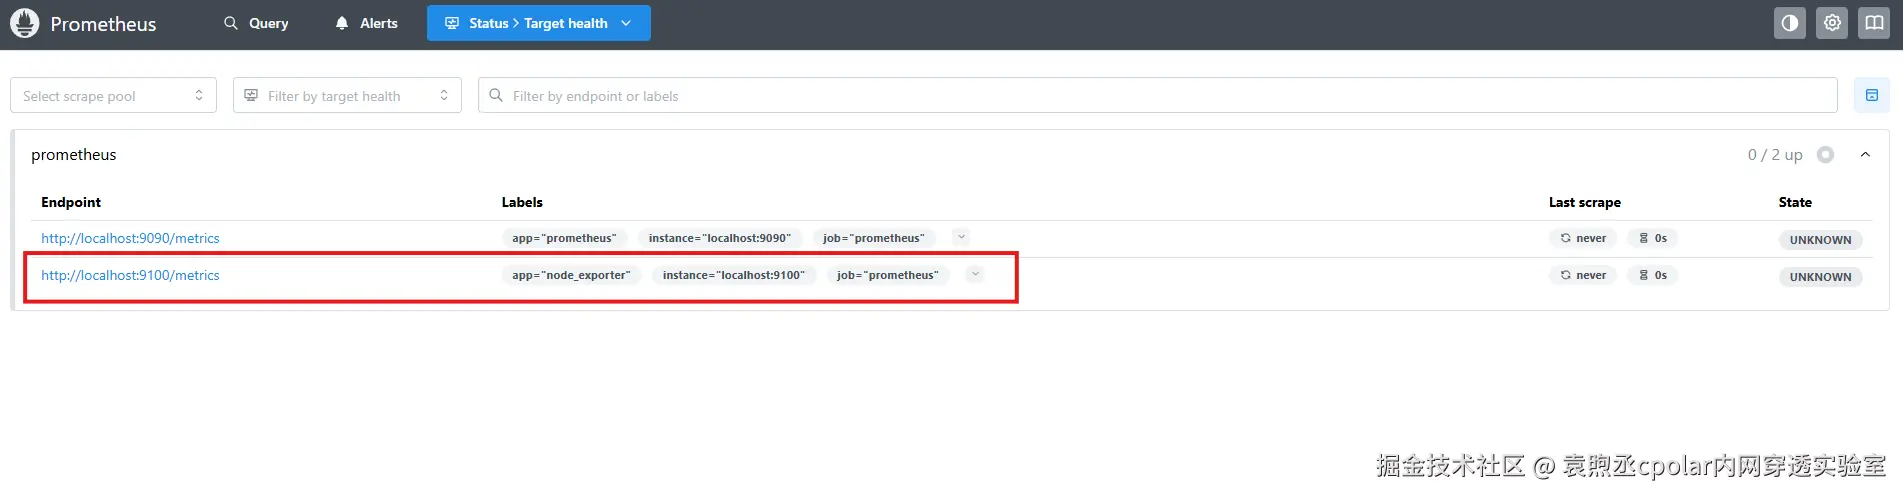The image size is (1903, 497).
Task: Expand labels for the localhost:9090 target
Action: point(961,237)
